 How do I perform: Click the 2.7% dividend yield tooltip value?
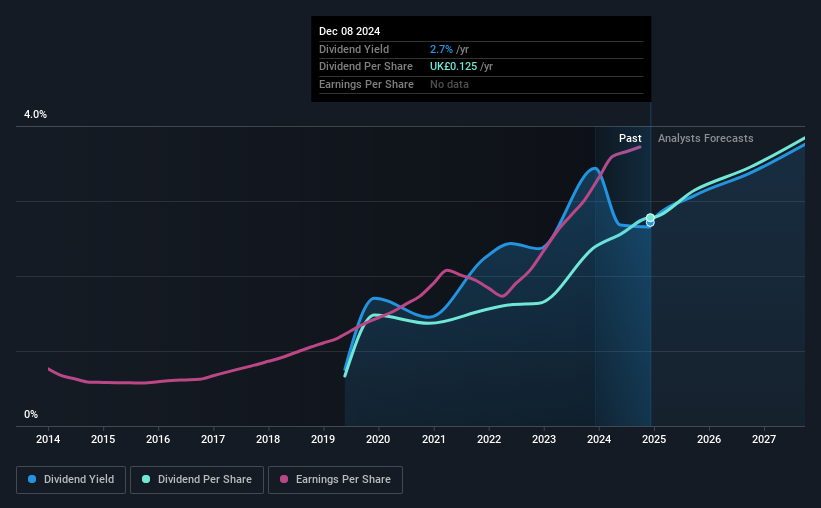[x=441, y=49]
